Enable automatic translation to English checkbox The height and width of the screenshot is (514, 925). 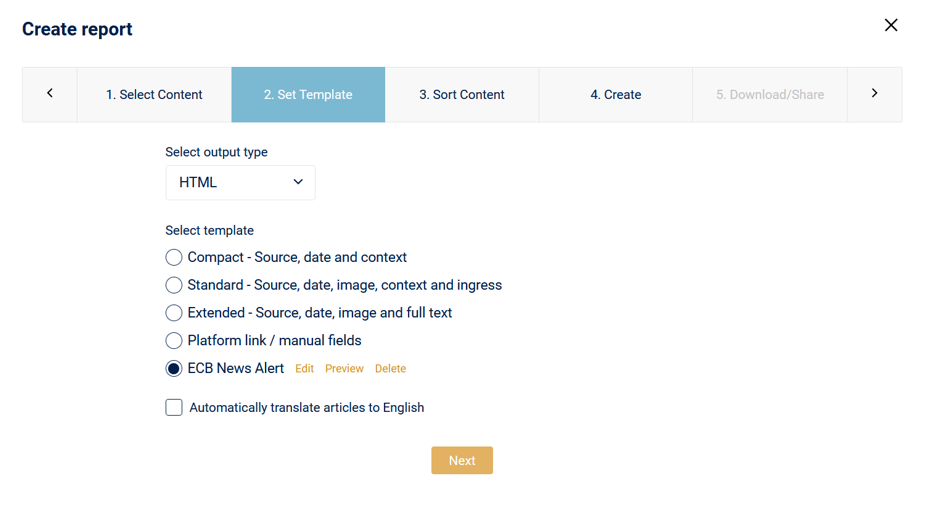point(173,408)
